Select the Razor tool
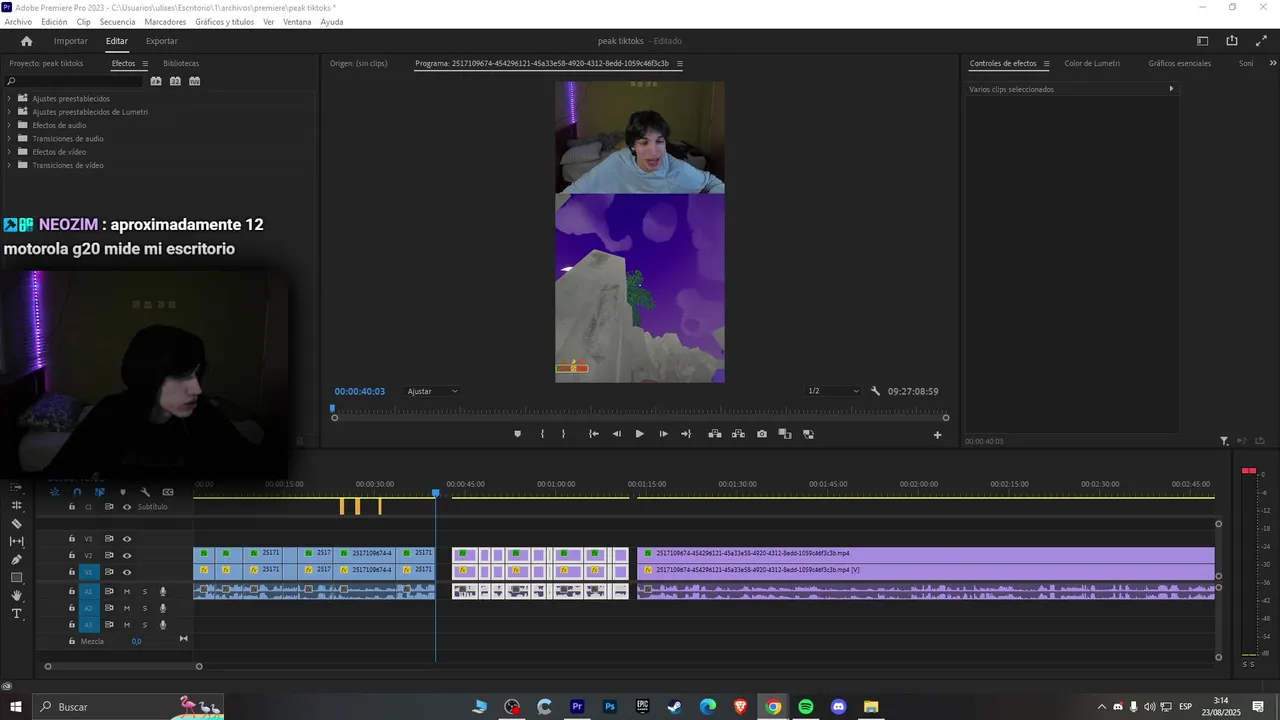Image resolution: width=1280 pixels, height=720 pixels. (16, 523)
